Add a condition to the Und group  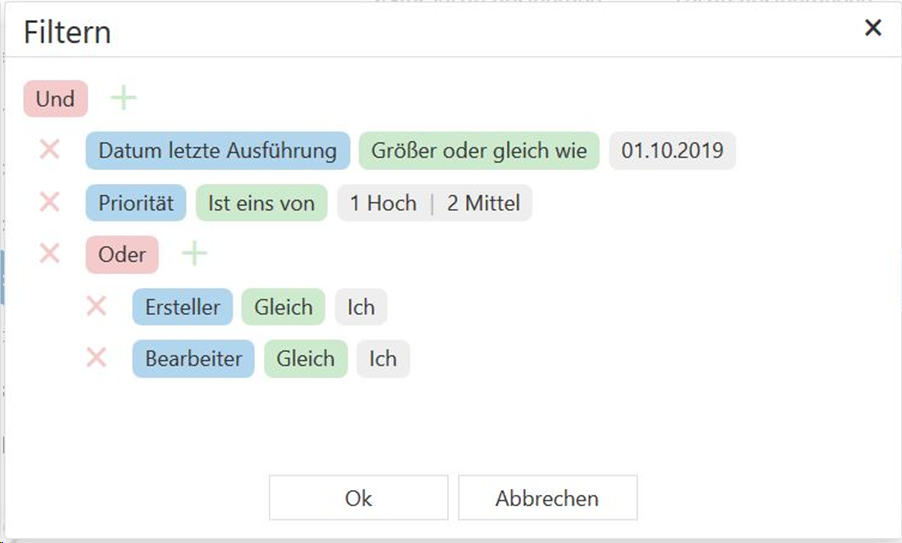click(x=123, y=98)
